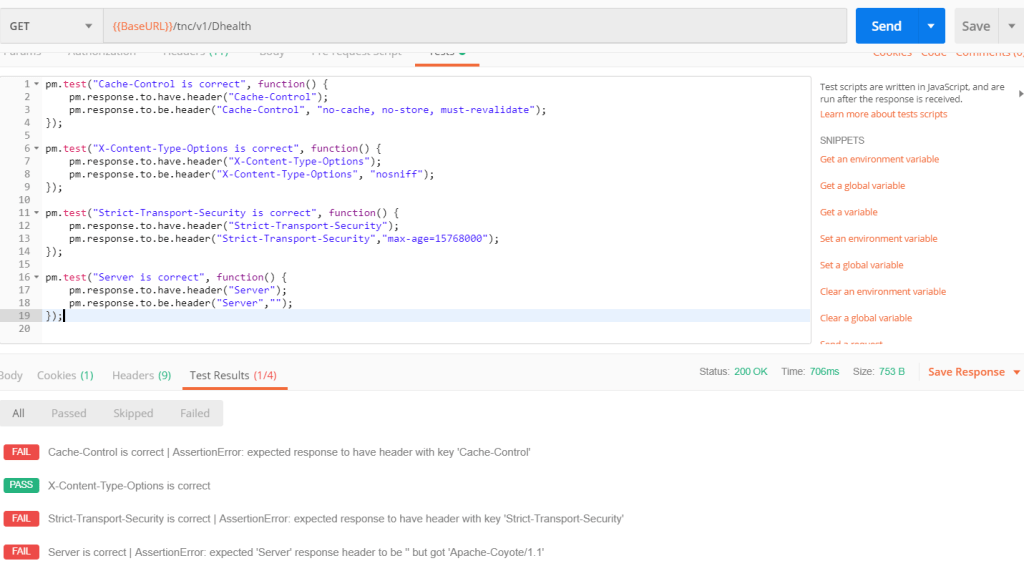Click the green PASS badge
Image resolution: width=1024 pixels, height=576 pixels.
tap(21, 485)
